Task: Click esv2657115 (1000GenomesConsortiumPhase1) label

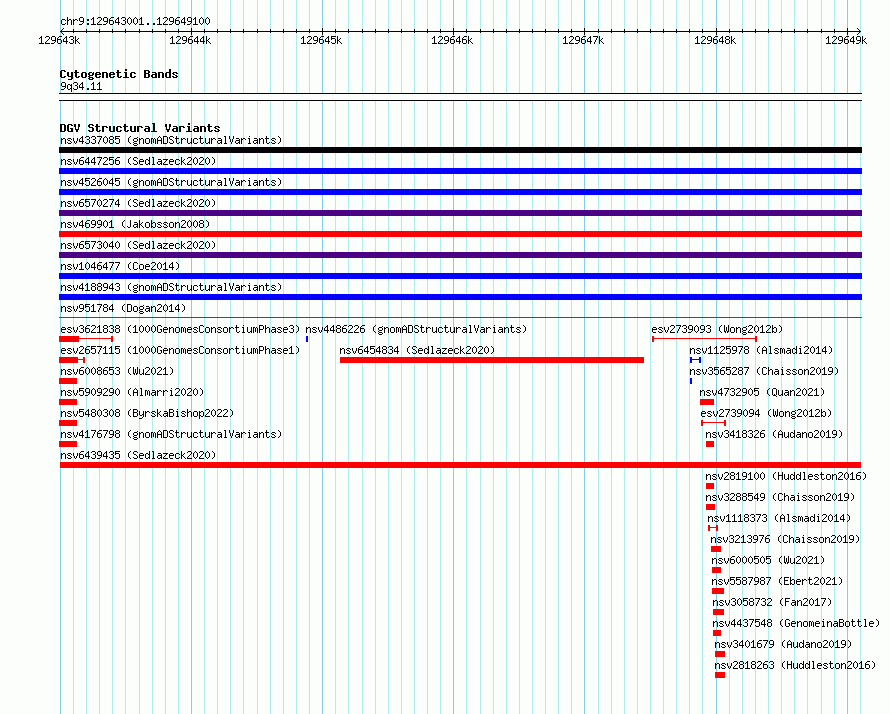Action: 180,350
